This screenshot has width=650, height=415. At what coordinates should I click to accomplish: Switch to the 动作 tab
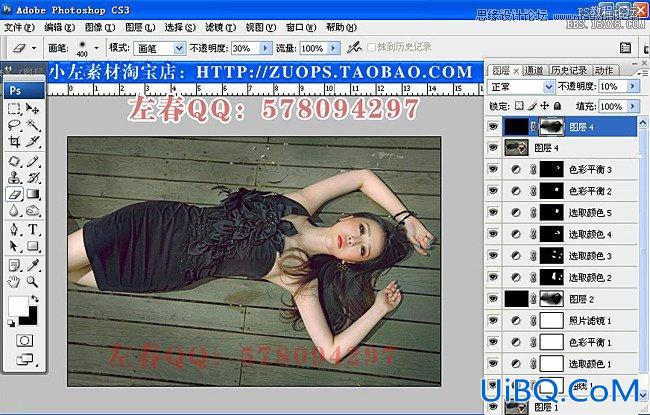click(604, 70)
